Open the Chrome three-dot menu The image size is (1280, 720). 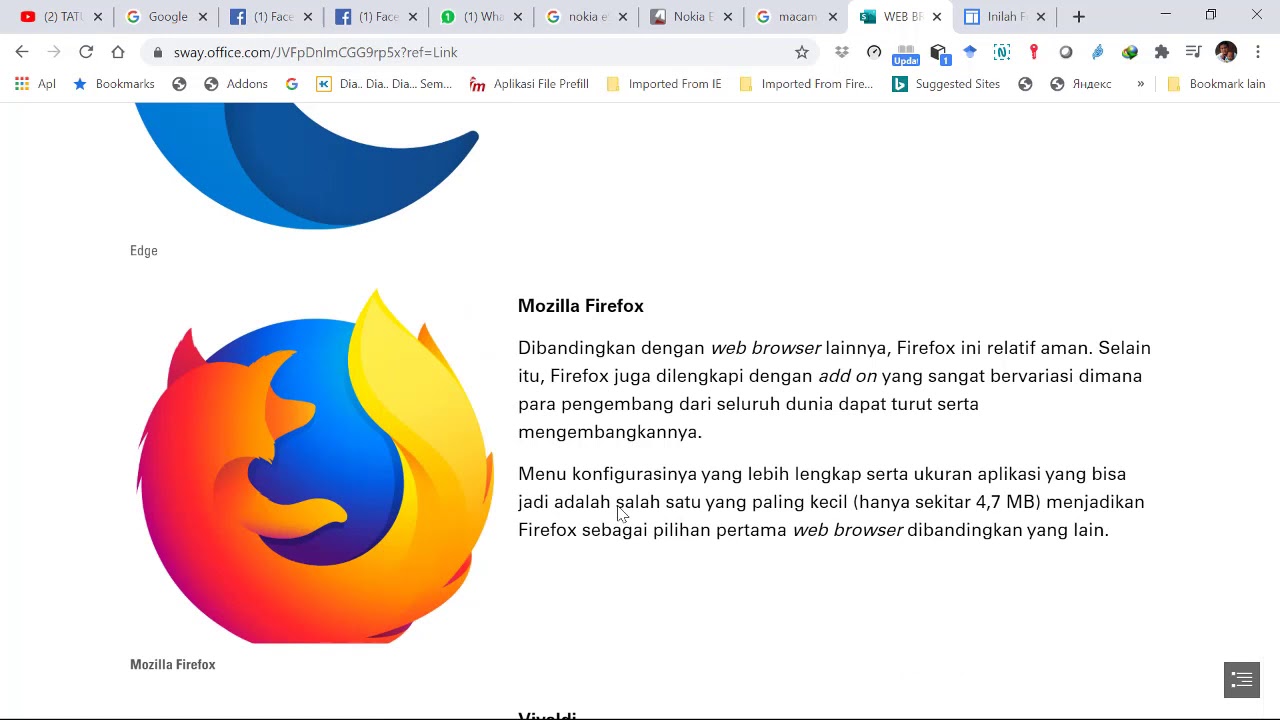1258,52
